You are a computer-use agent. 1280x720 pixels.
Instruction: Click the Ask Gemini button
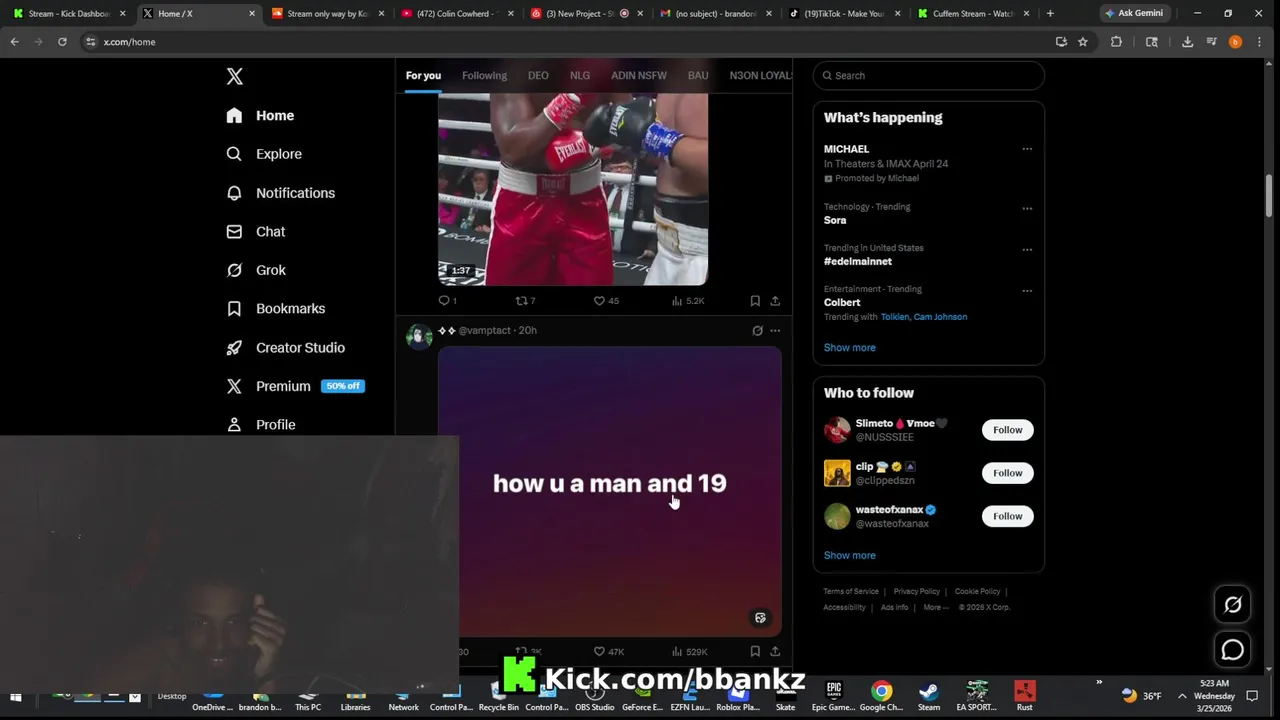[1135, 13]
